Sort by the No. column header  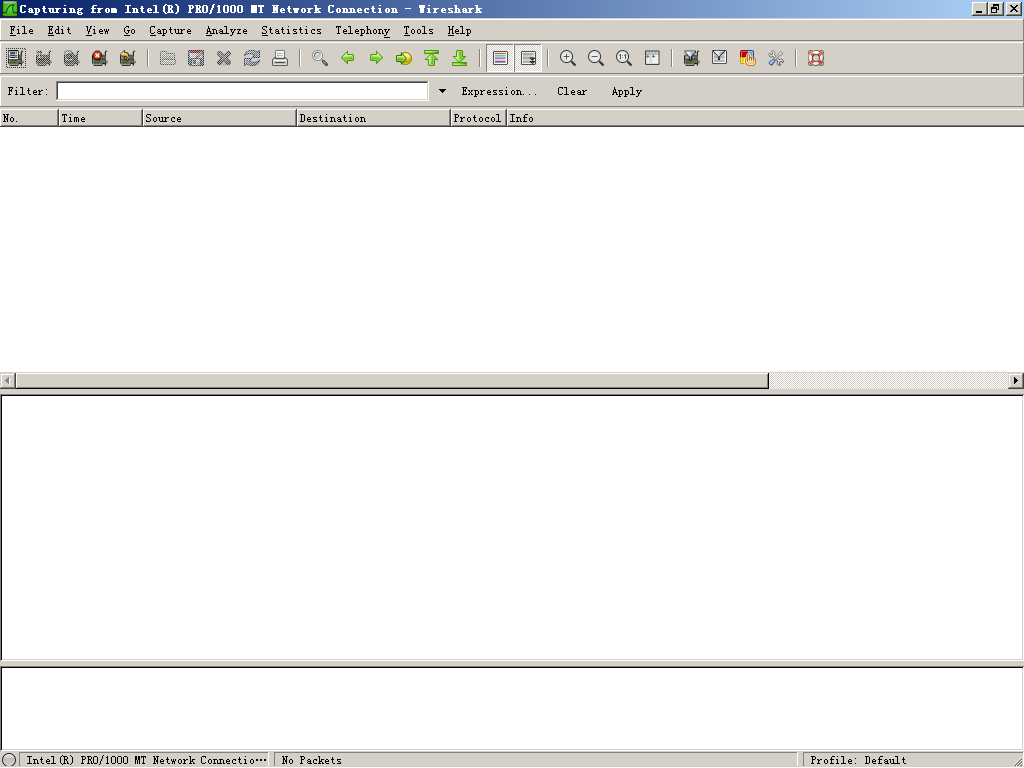coord(29,118)
